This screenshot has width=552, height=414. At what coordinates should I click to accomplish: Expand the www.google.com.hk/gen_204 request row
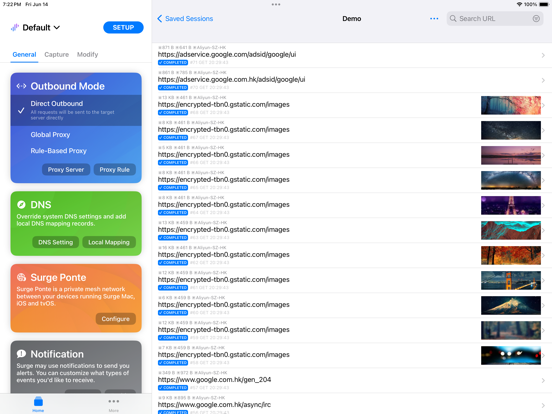tap(352, 381)
